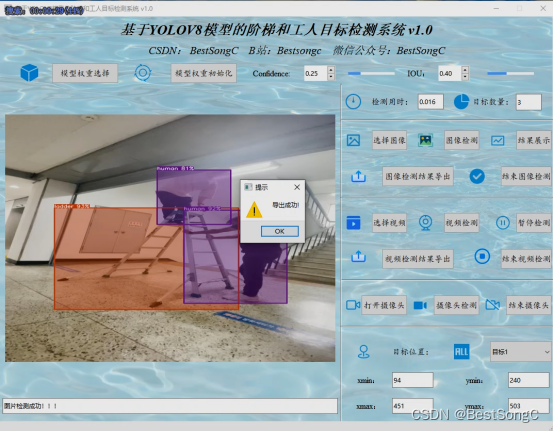The height and width of the screenshot is (432, 554).
Task: Click the blue checkmark end-image icon
Action: click(x=477, y=176)
